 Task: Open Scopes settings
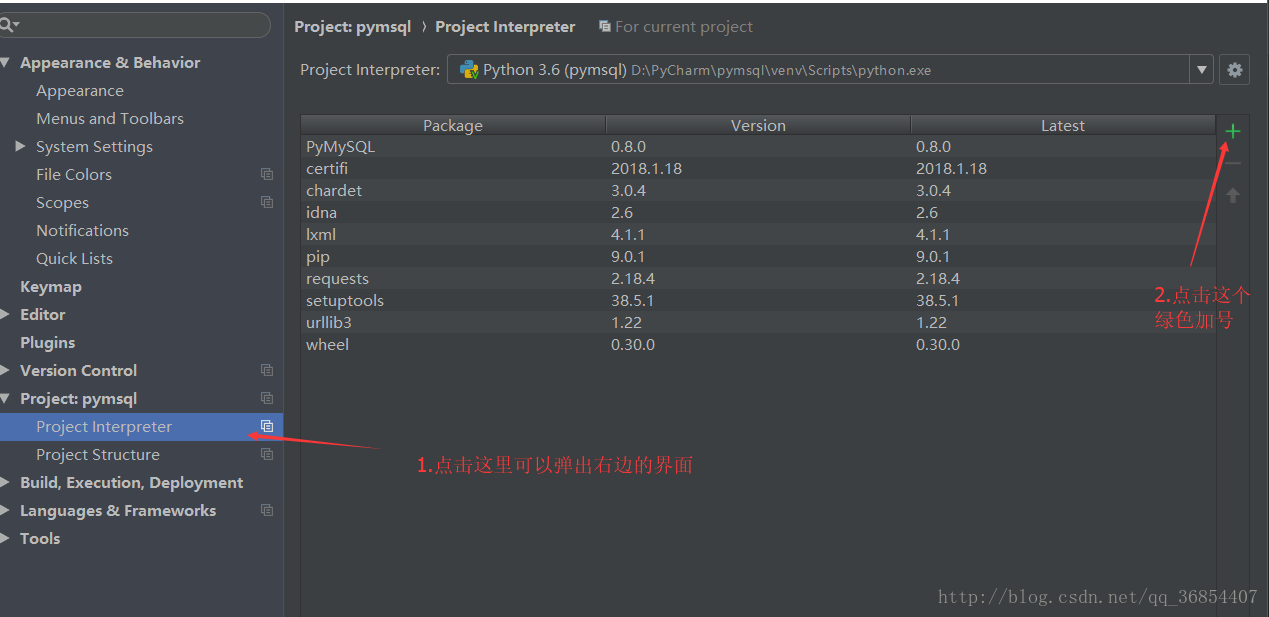point(62,202)
